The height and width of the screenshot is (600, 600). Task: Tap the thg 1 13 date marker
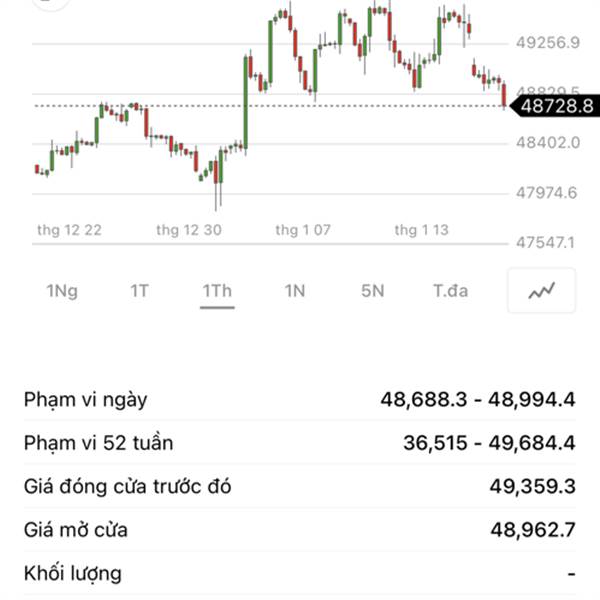[x=421, y=230]
